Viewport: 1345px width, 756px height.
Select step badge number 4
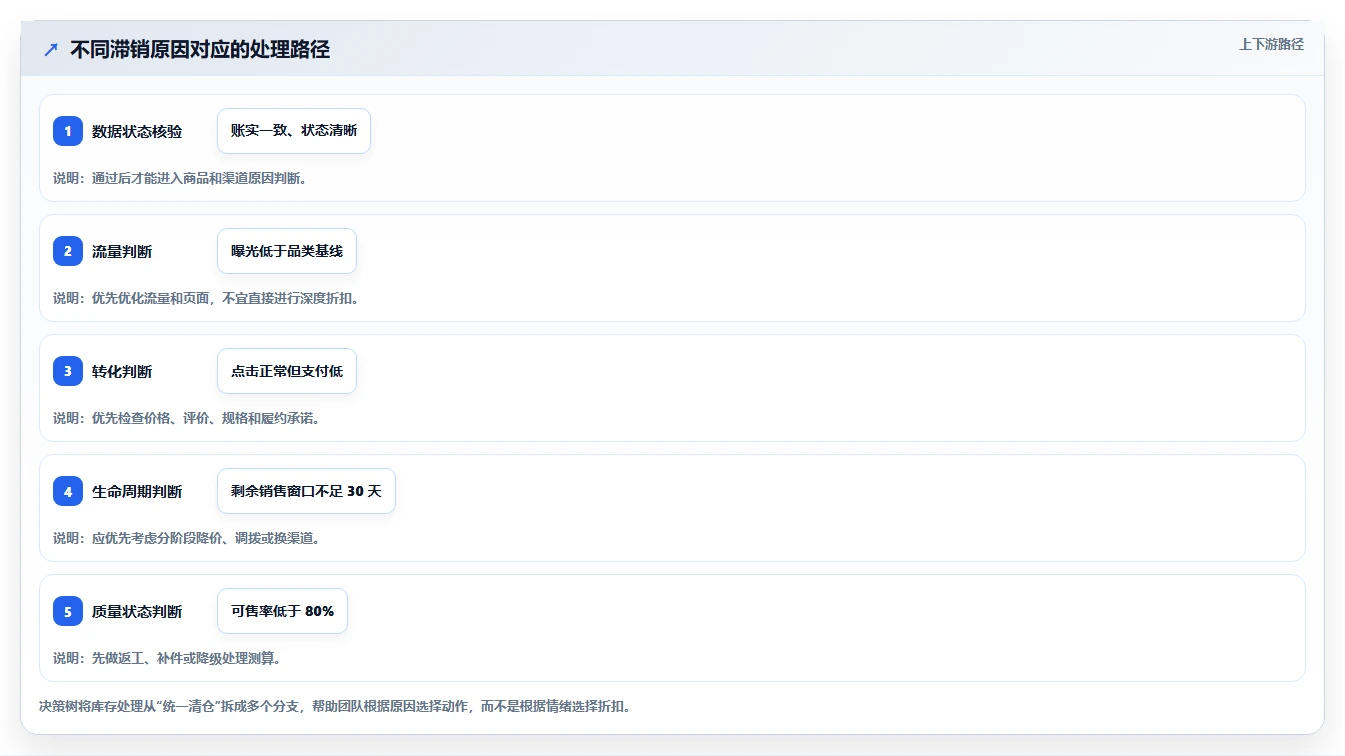coord(68,491)
